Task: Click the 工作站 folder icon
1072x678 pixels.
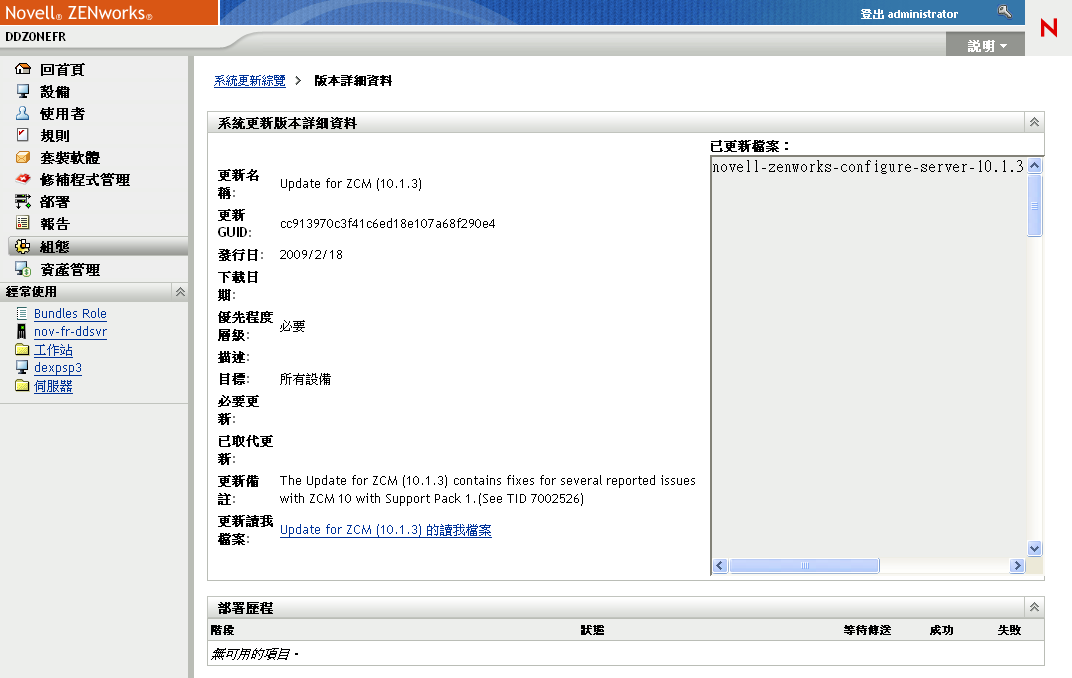Action: (22, 349)
